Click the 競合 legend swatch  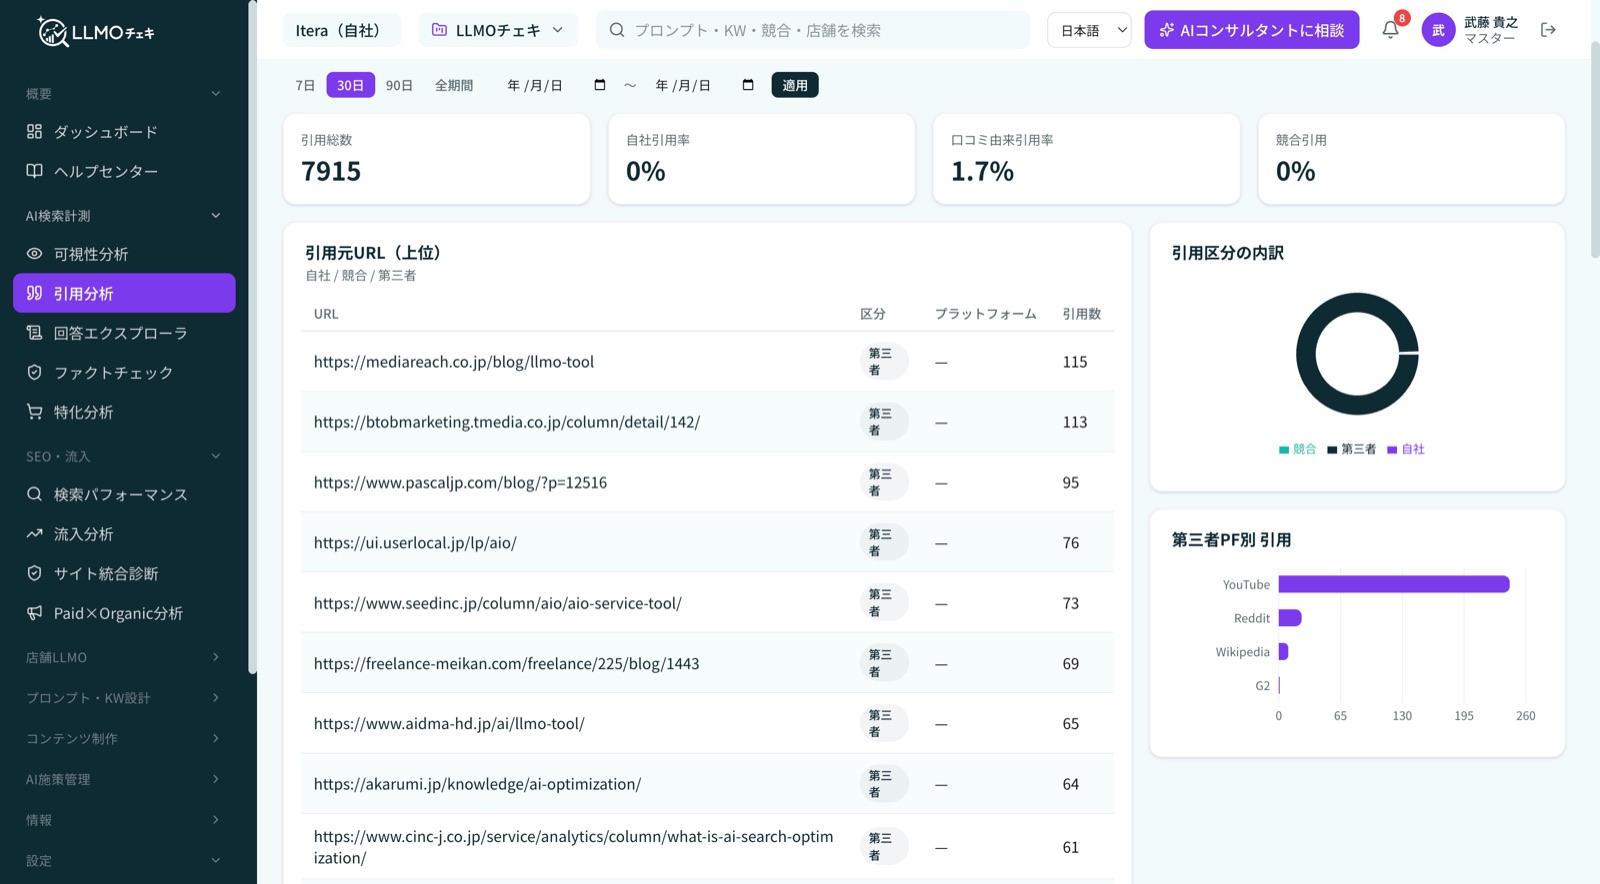pos(1284,450)
